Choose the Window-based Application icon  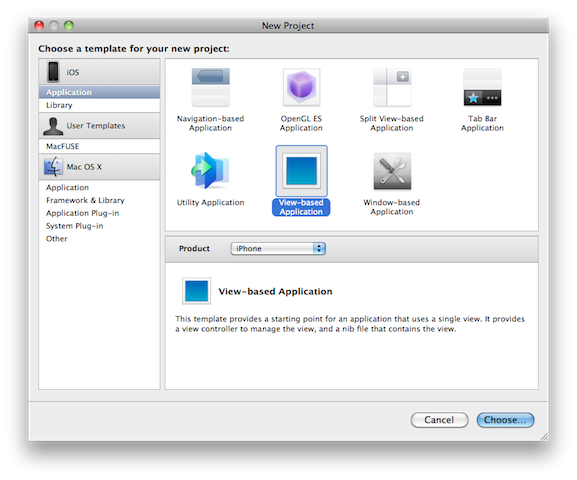click(392, 171)
